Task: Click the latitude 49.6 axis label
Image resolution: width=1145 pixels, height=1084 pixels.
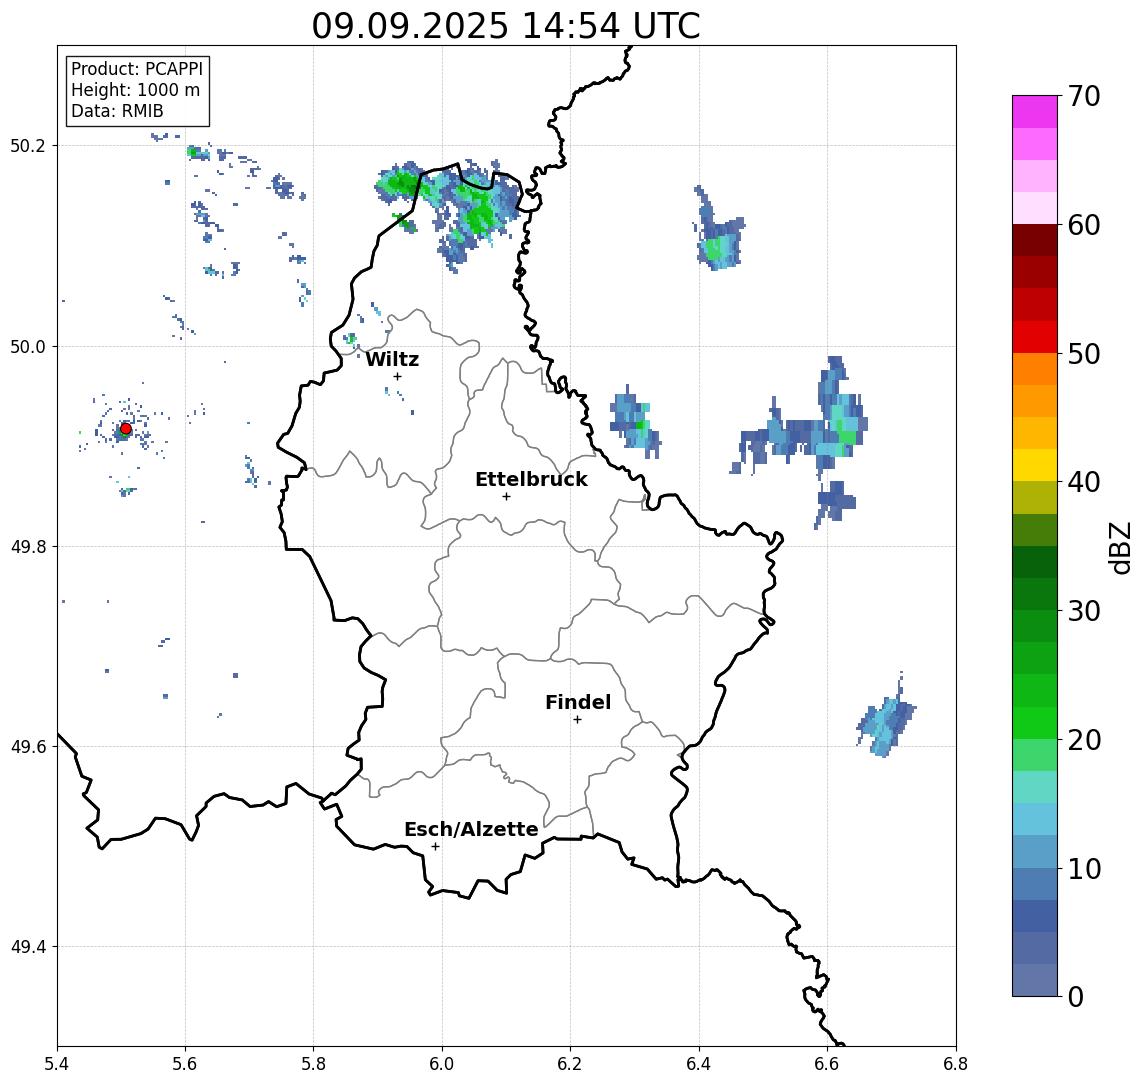Action: coord(28,747)
